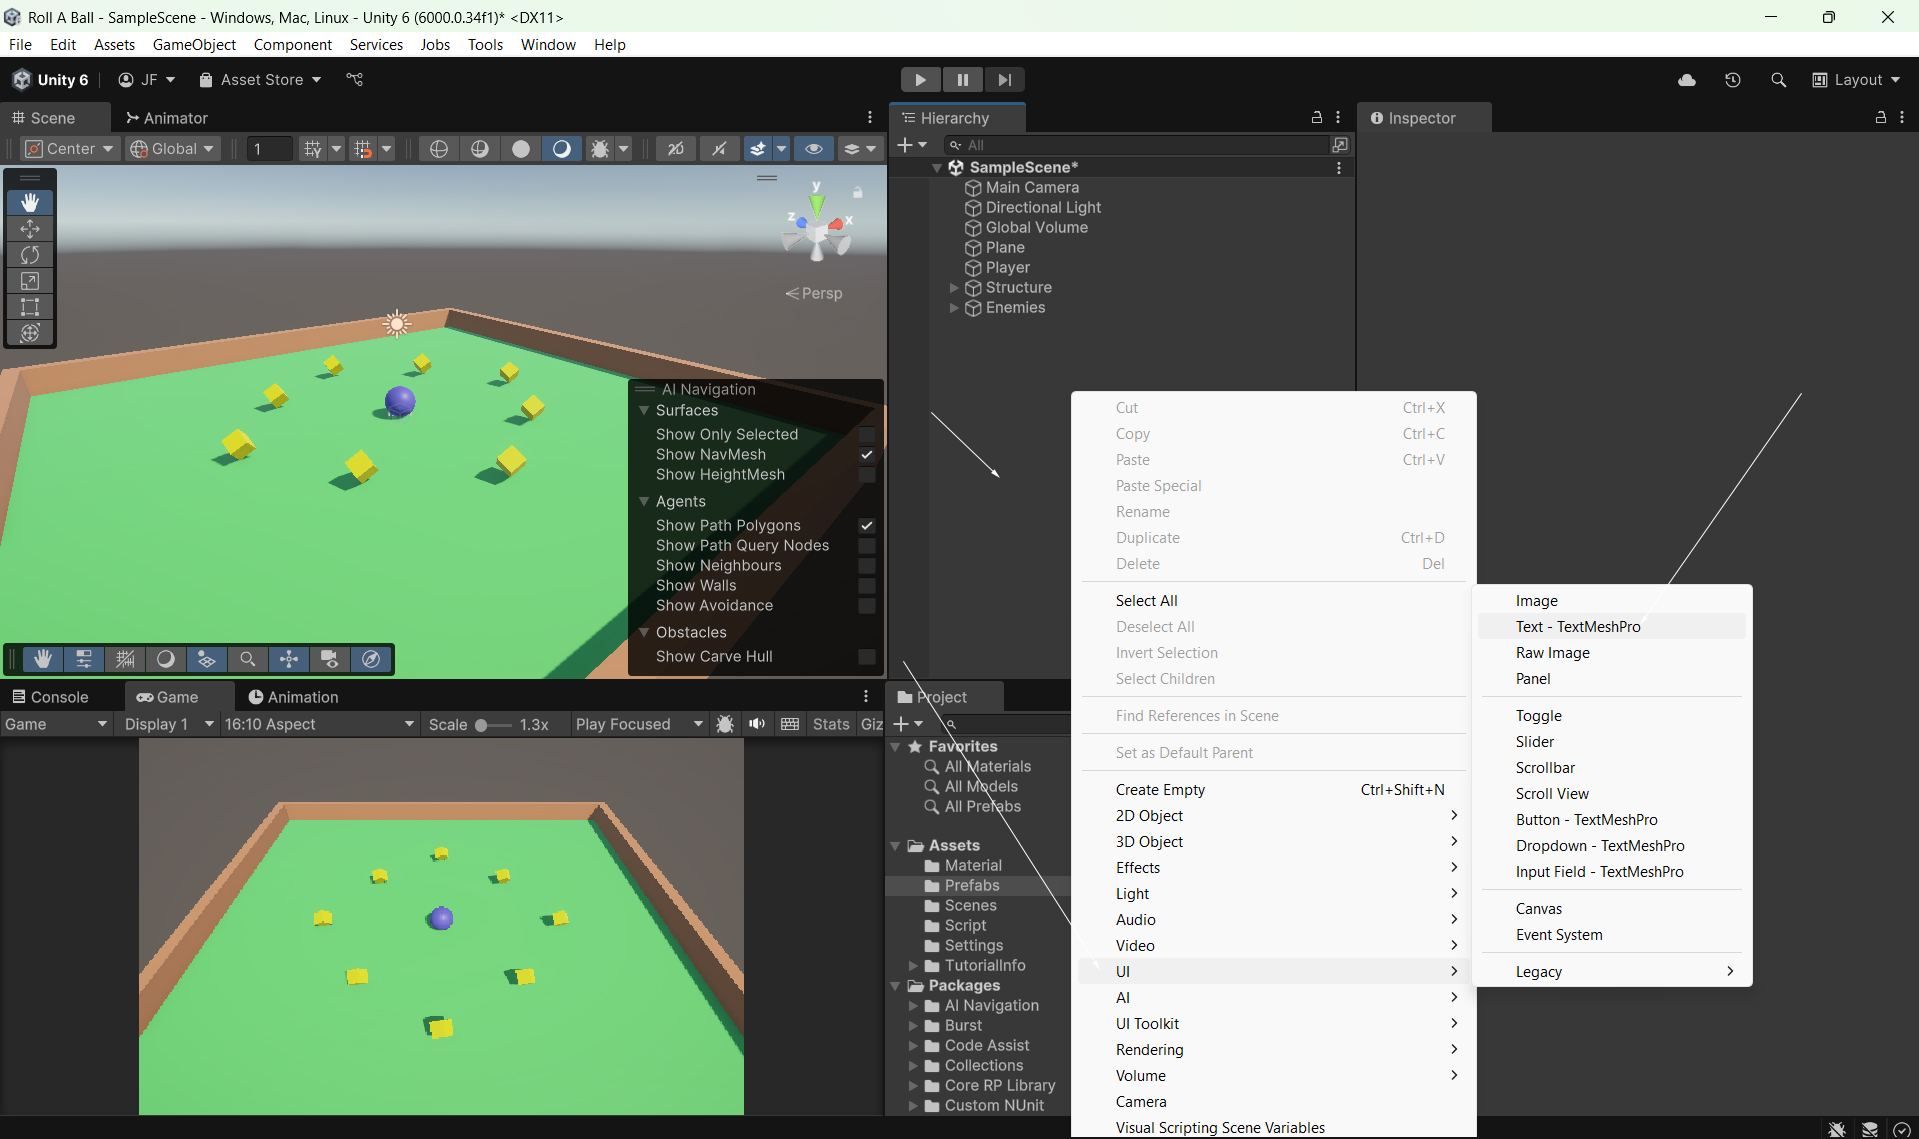Select the Move tool in Scene view
Image resolution: width=1919 pixels, height=1139 pixels.
click(30, 229)
